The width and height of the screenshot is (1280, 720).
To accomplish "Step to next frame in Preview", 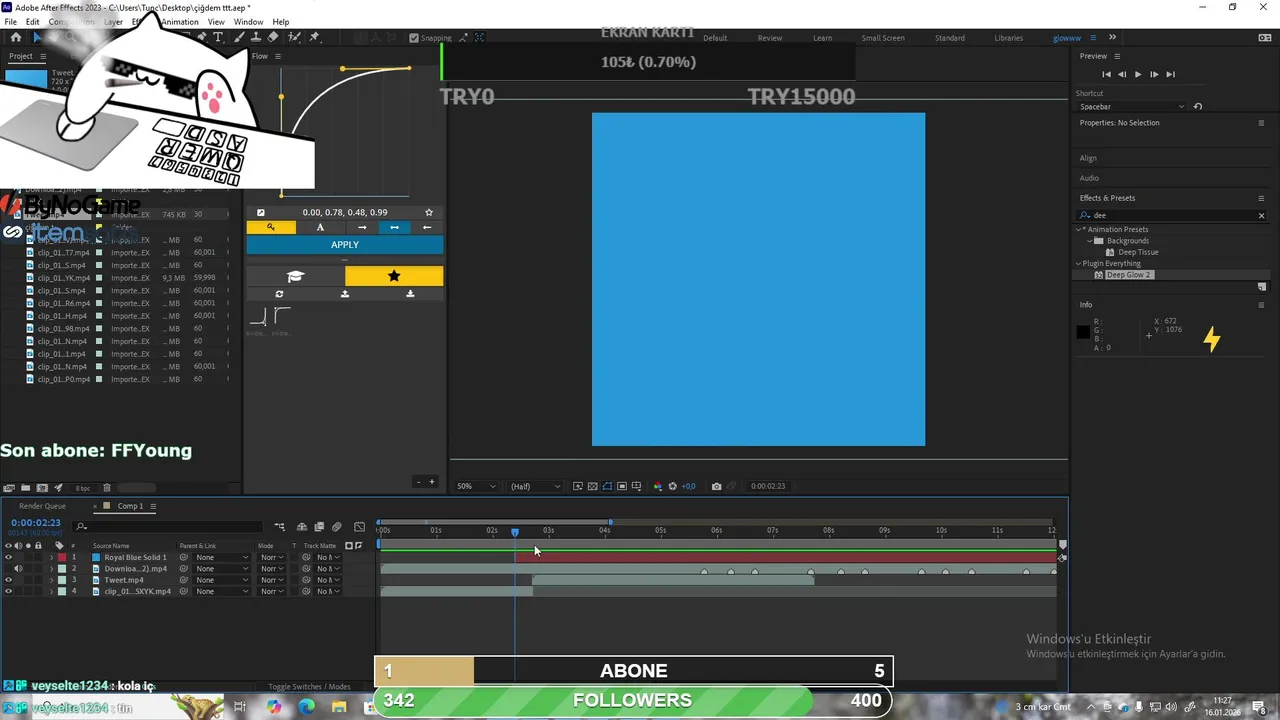I will (1154, 74).
